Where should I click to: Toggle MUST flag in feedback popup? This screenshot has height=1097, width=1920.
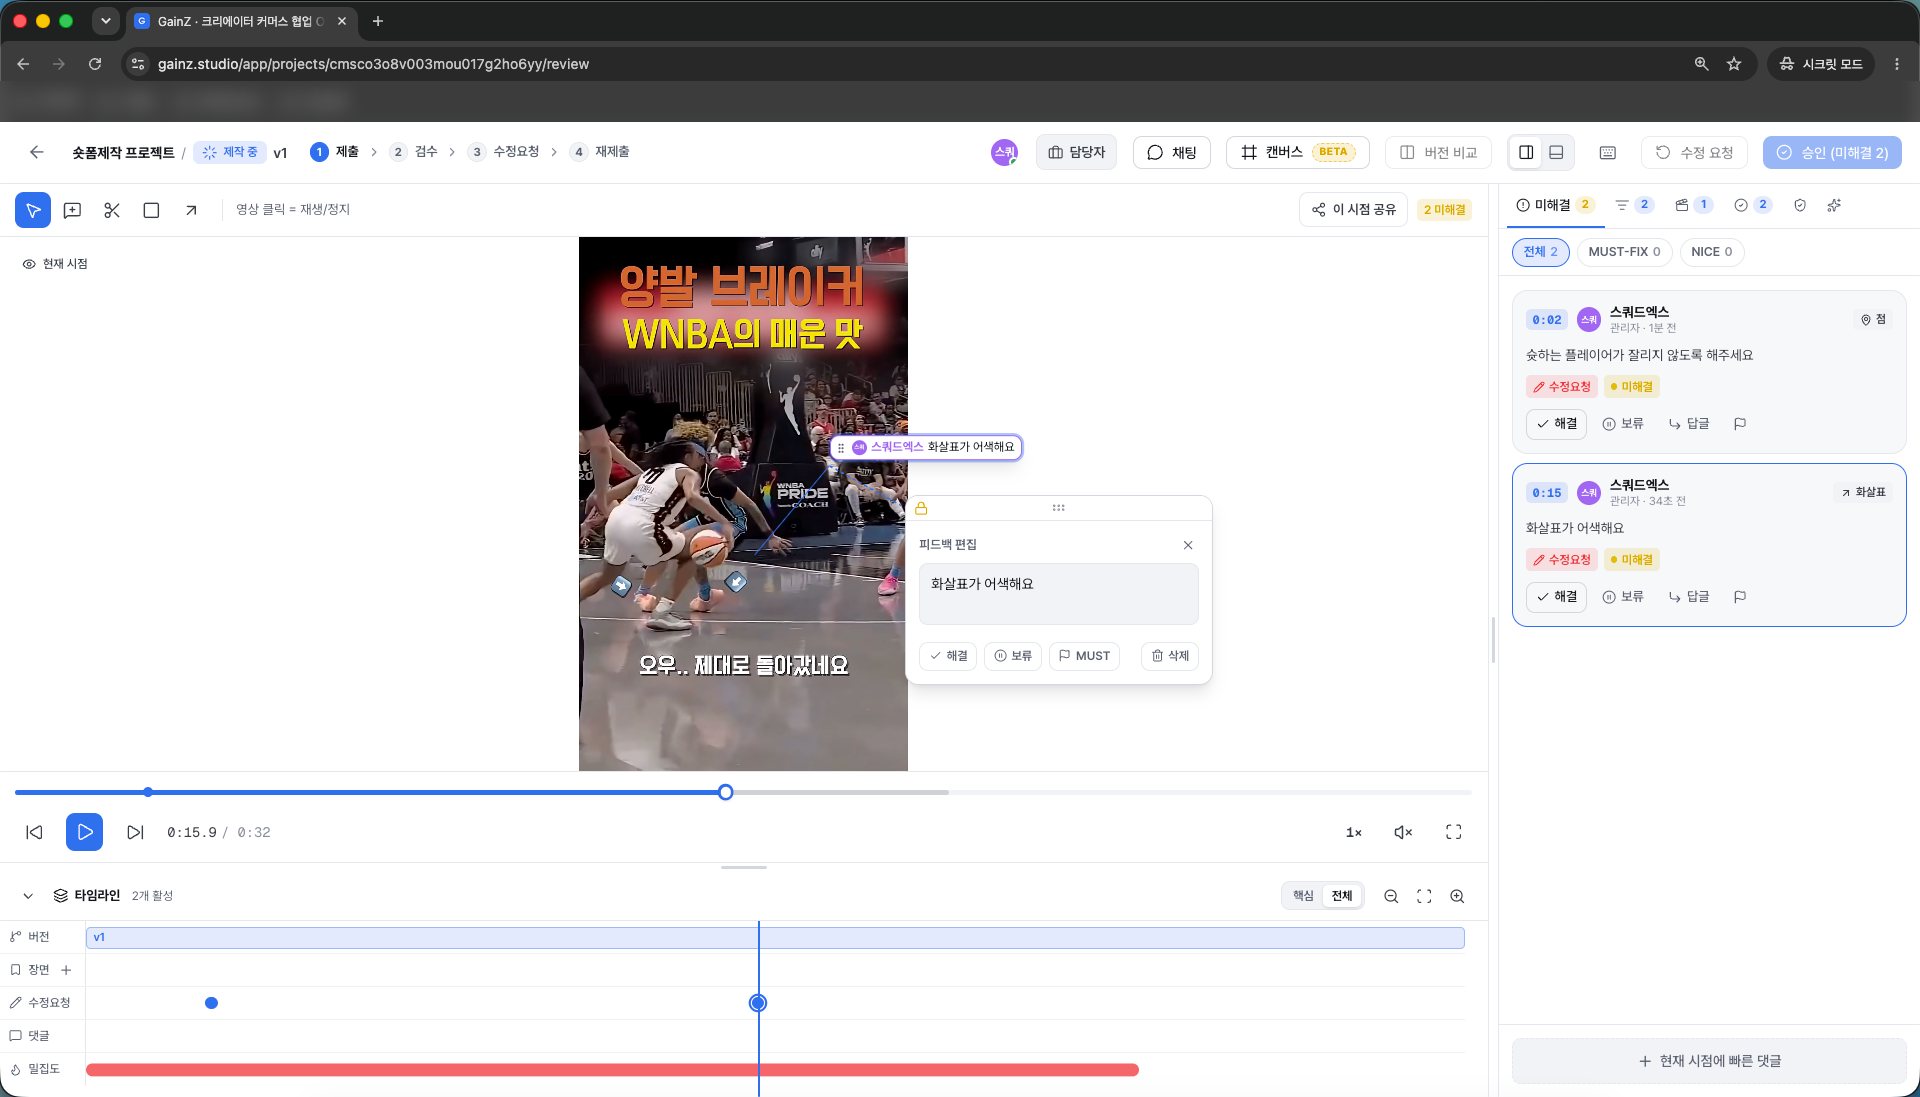tap(1084, 656)
